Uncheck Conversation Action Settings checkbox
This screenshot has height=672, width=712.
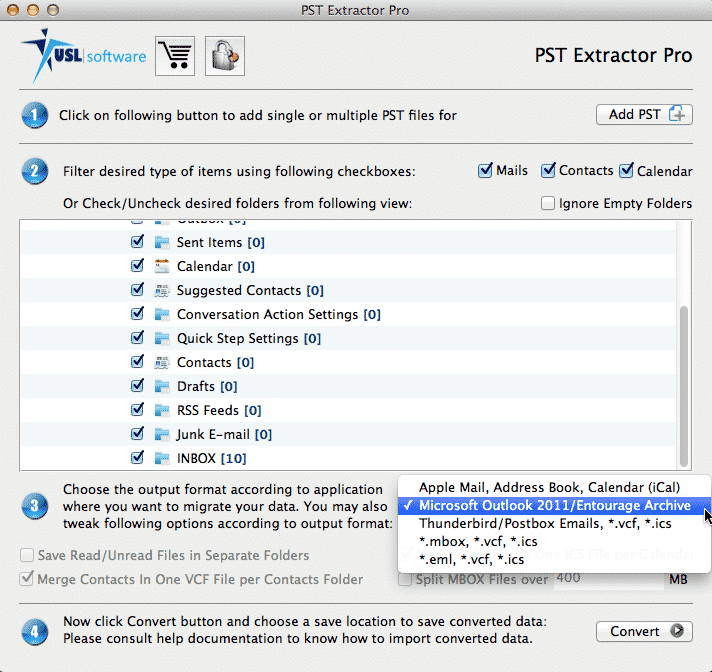(x=137, y=314)
